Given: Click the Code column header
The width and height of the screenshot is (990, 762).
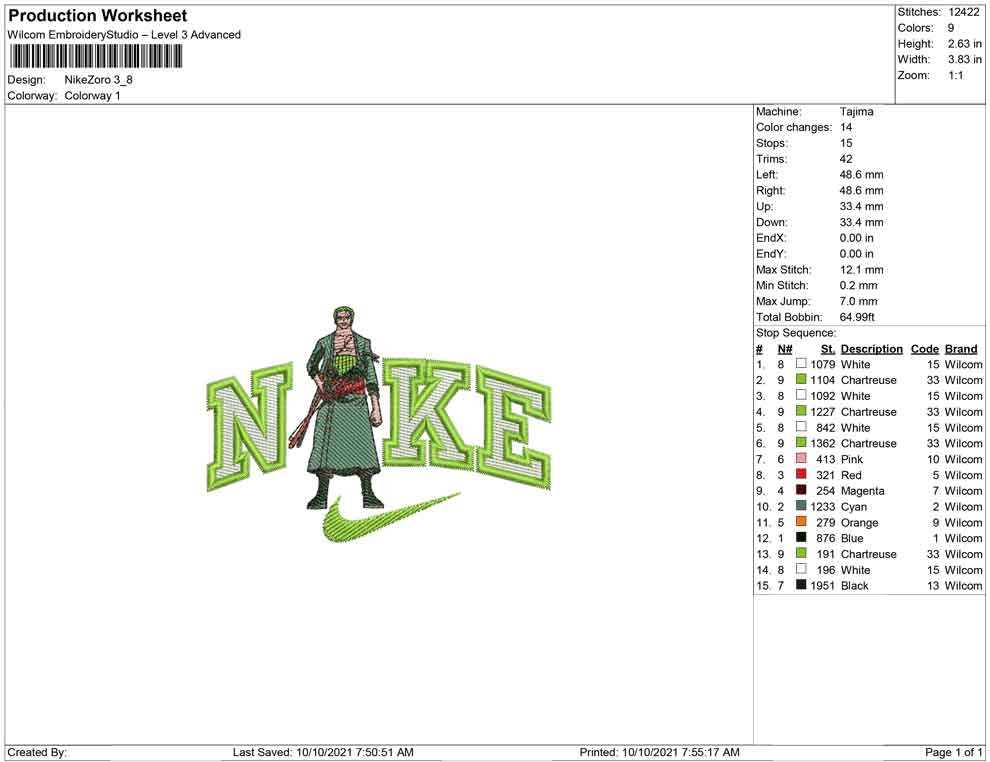Looking at the screenshot, I should coord(924,349).
